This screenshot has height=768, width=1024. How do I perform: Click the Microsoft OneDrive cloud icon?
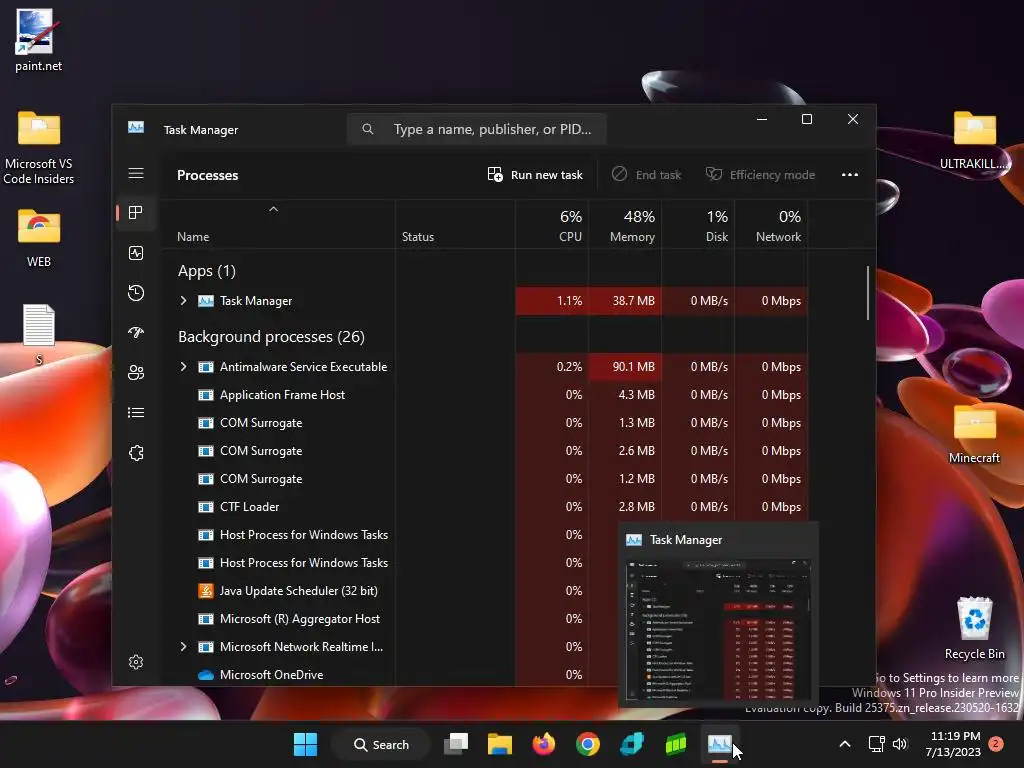206,675
